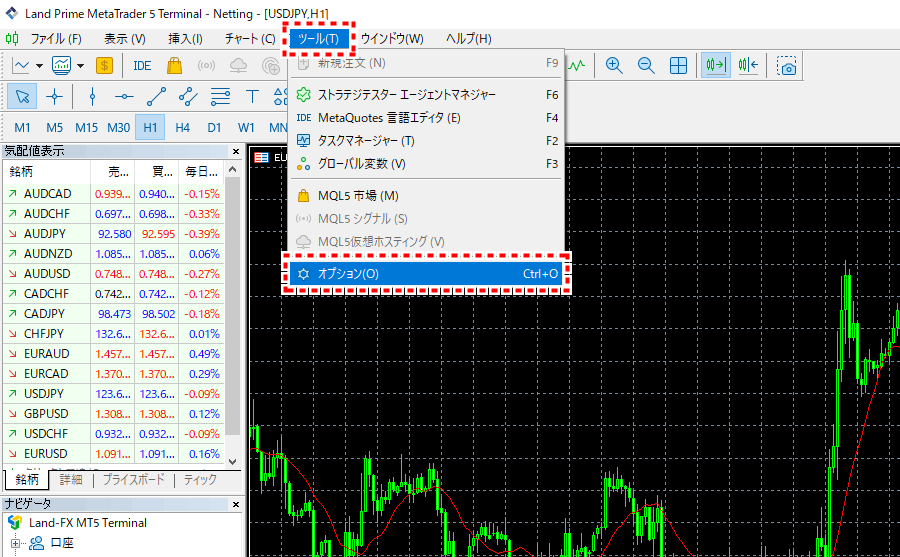
Task: Expand the template dropdown arrow
Action: point(80,65)
